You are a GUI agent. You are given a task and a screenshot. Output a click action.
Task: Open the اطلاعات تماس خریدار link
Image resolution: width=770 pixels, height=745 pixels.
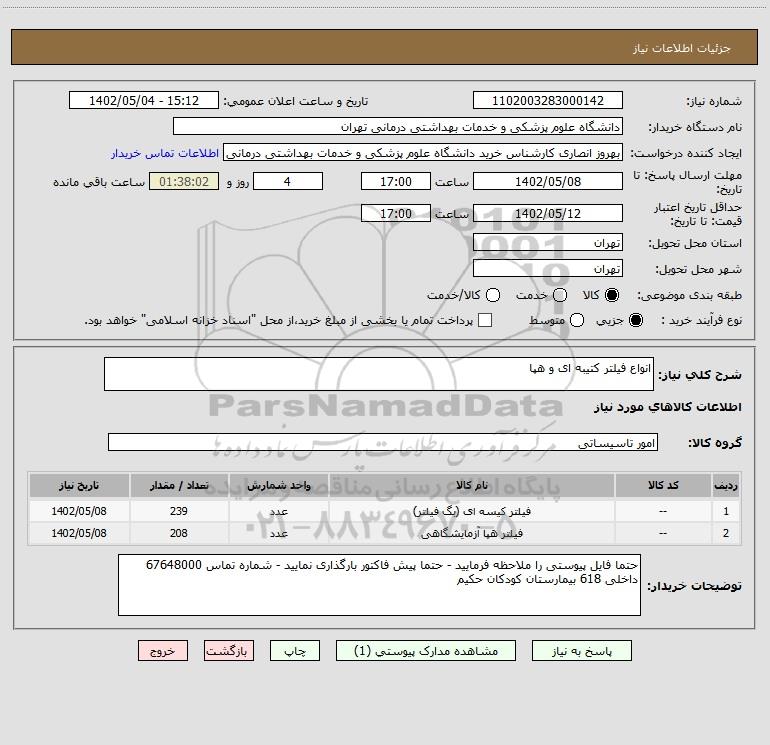(x=165, y=153)
